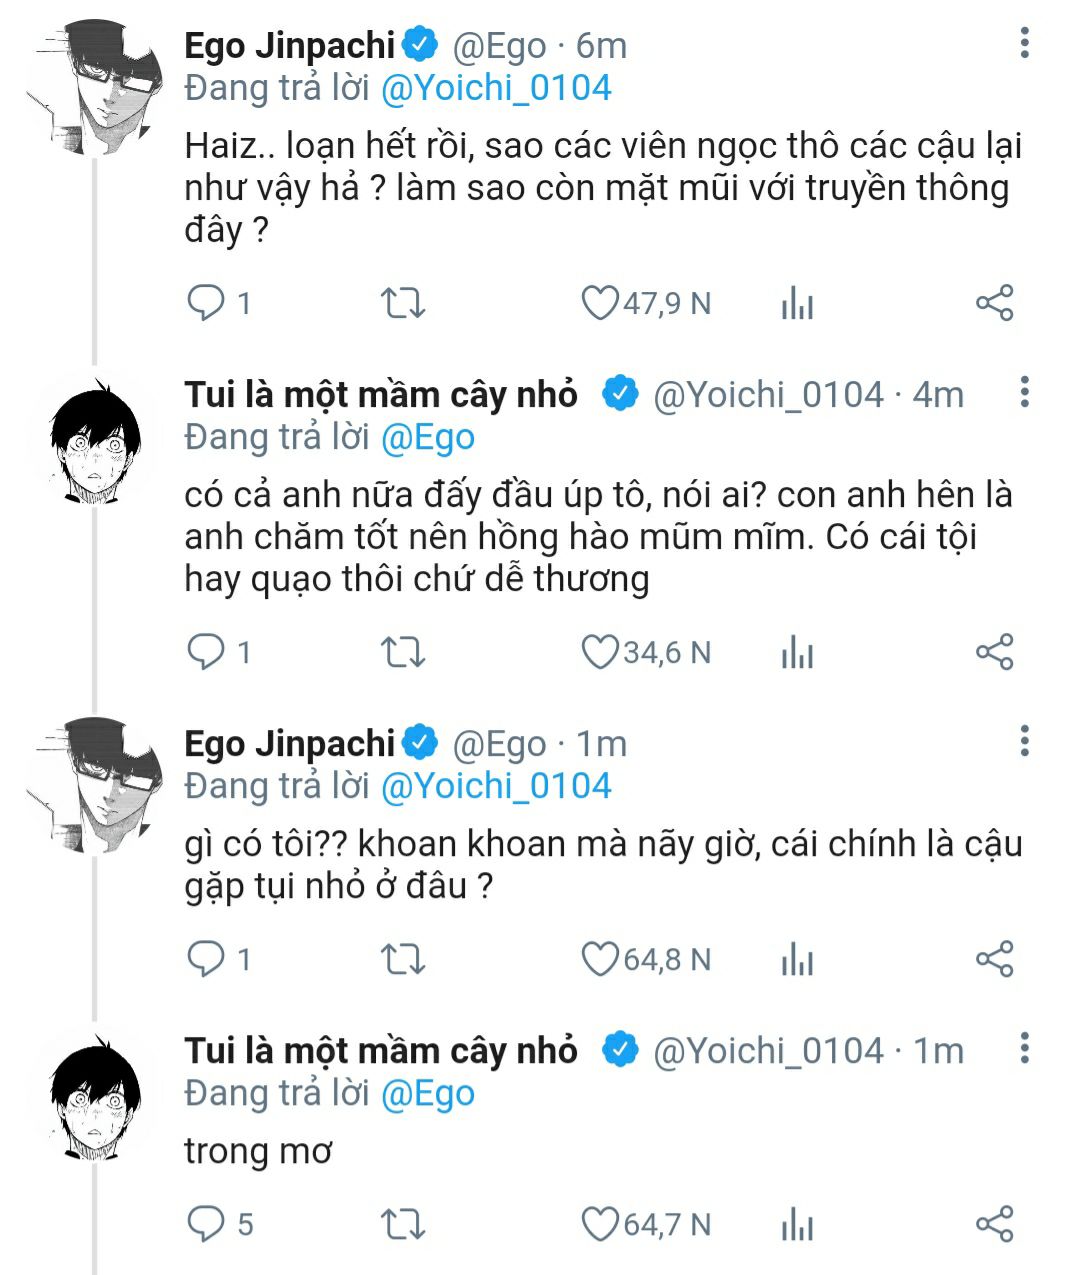
Task: Retweet Ego's 'Haiz.. loạn hết rồi' tweet
Action: (403, 303)
